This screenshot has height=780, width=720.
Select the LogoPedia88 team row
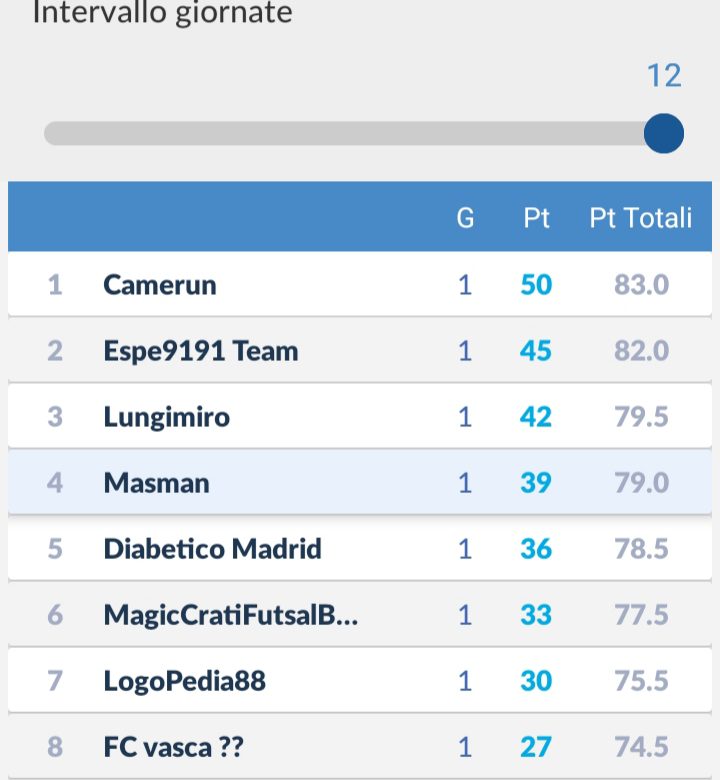(x=360, y=681)
